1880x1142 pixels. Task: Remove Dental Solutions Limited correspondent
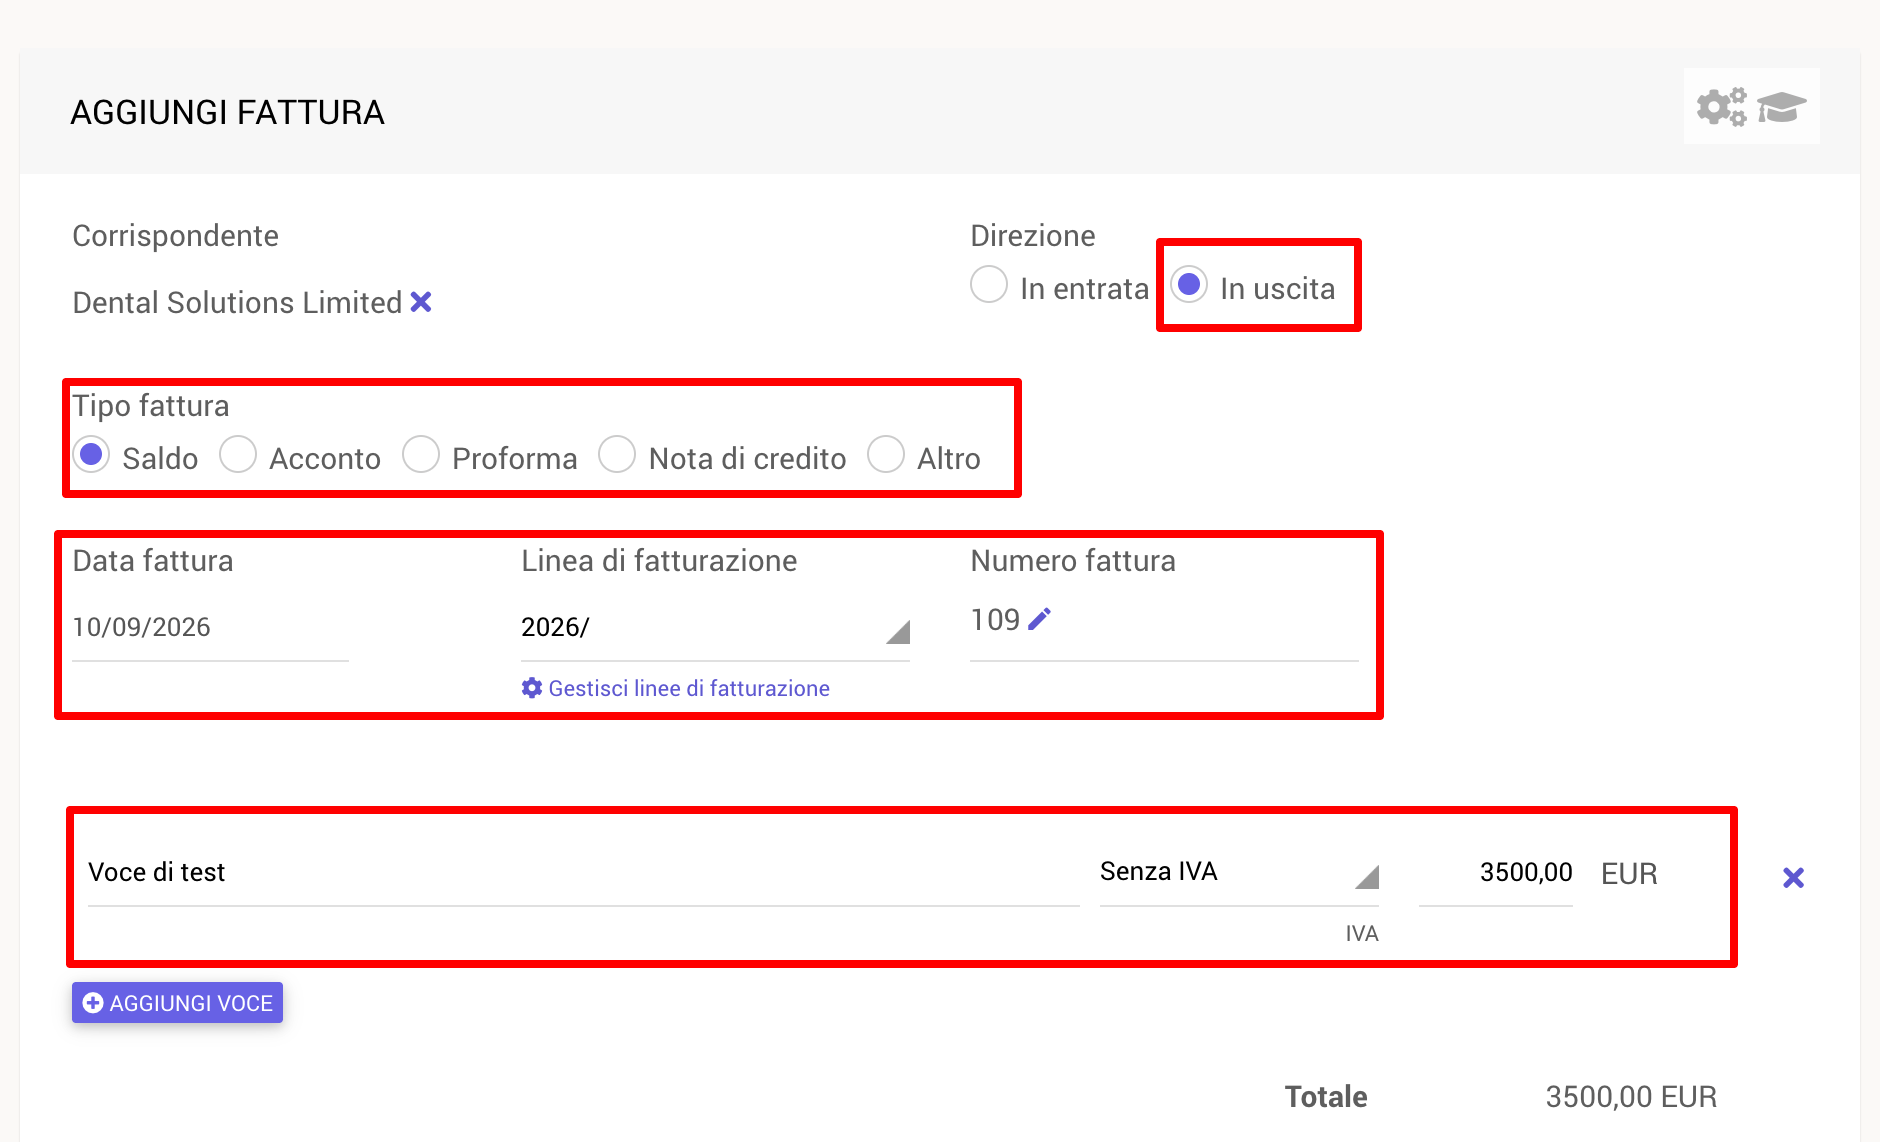tap(421, 302)
